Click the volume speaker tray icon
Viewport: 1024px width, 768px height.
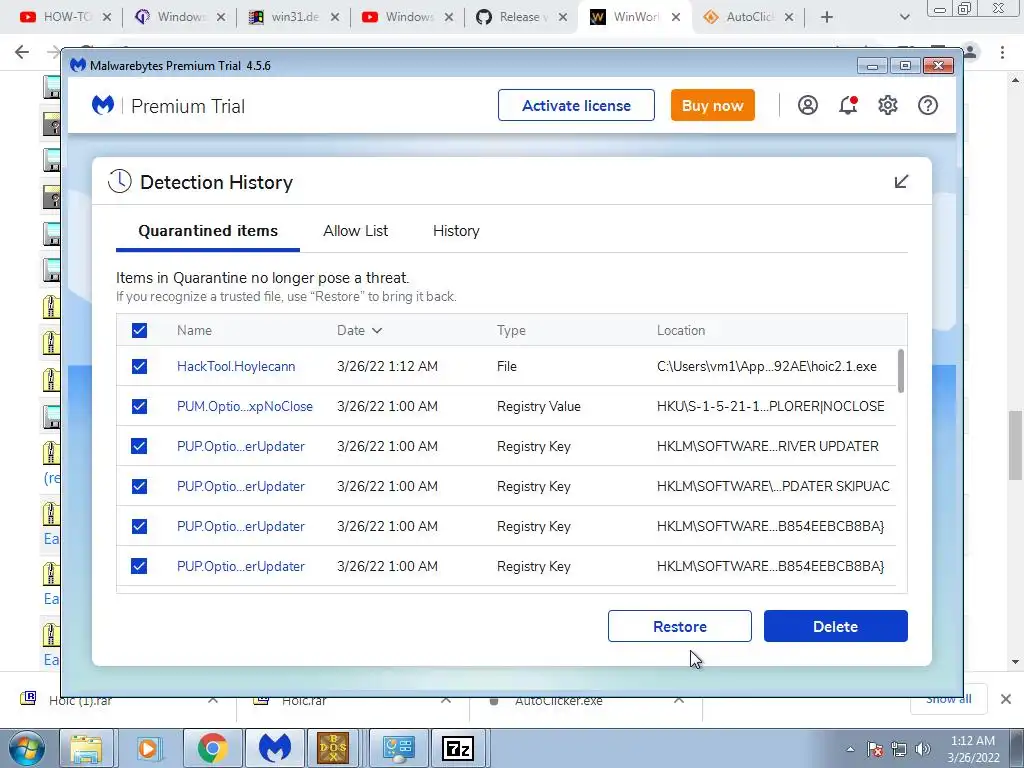tap(923, 749)
